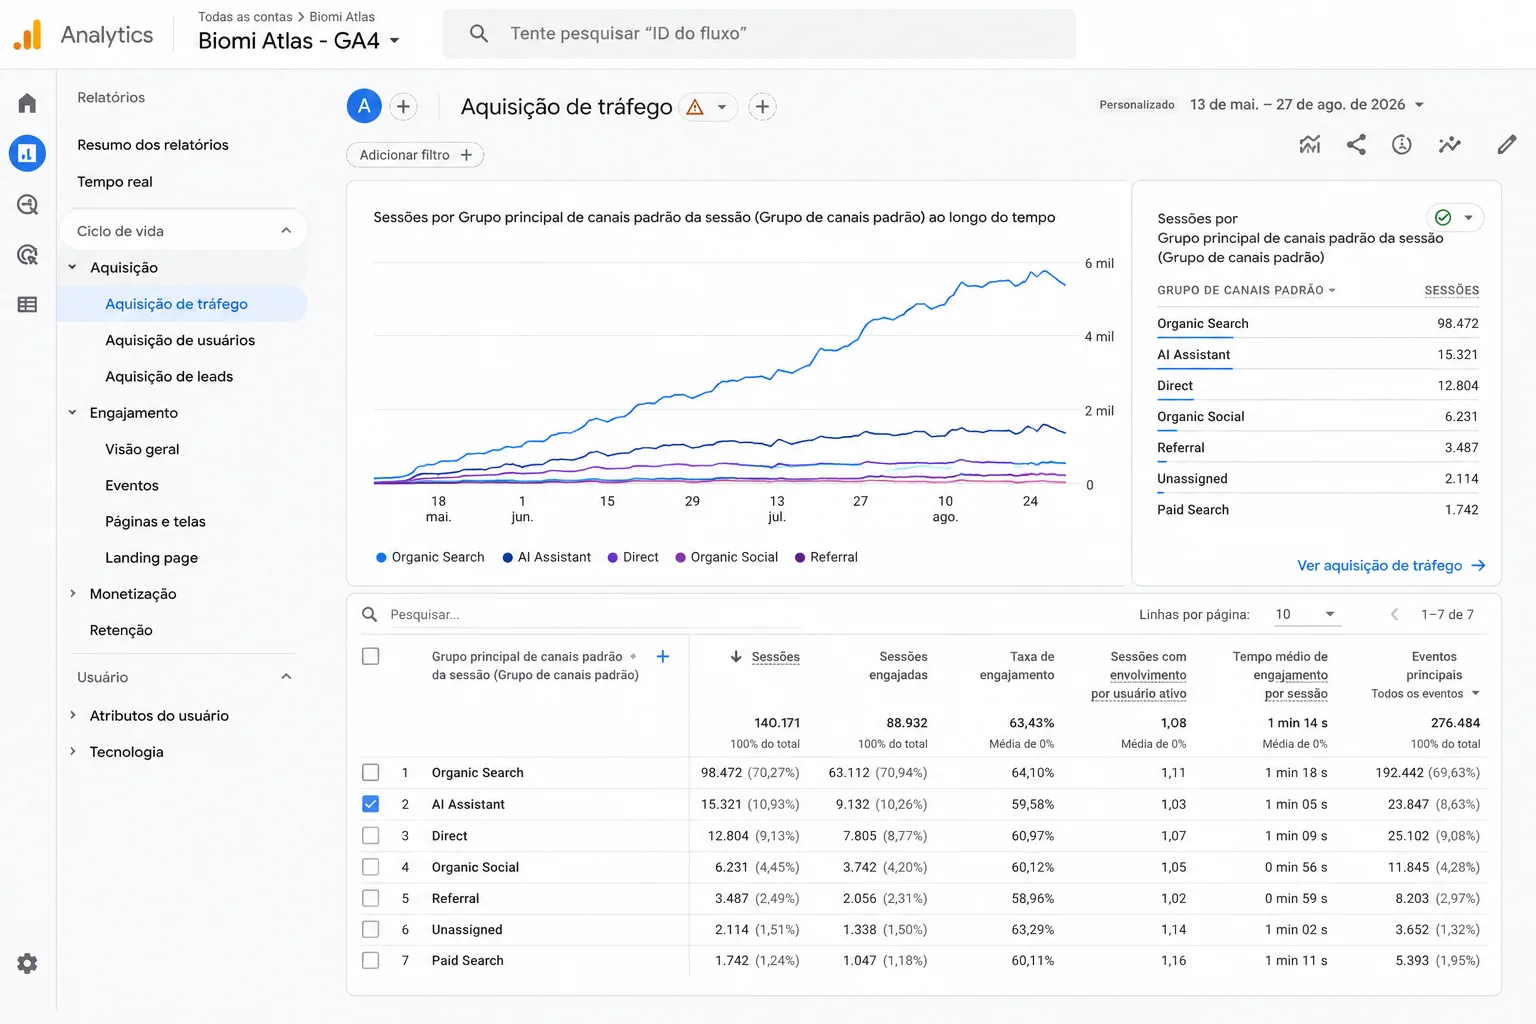
Task: Click the Retenção report in sidebar
Action: click(121, 630)
